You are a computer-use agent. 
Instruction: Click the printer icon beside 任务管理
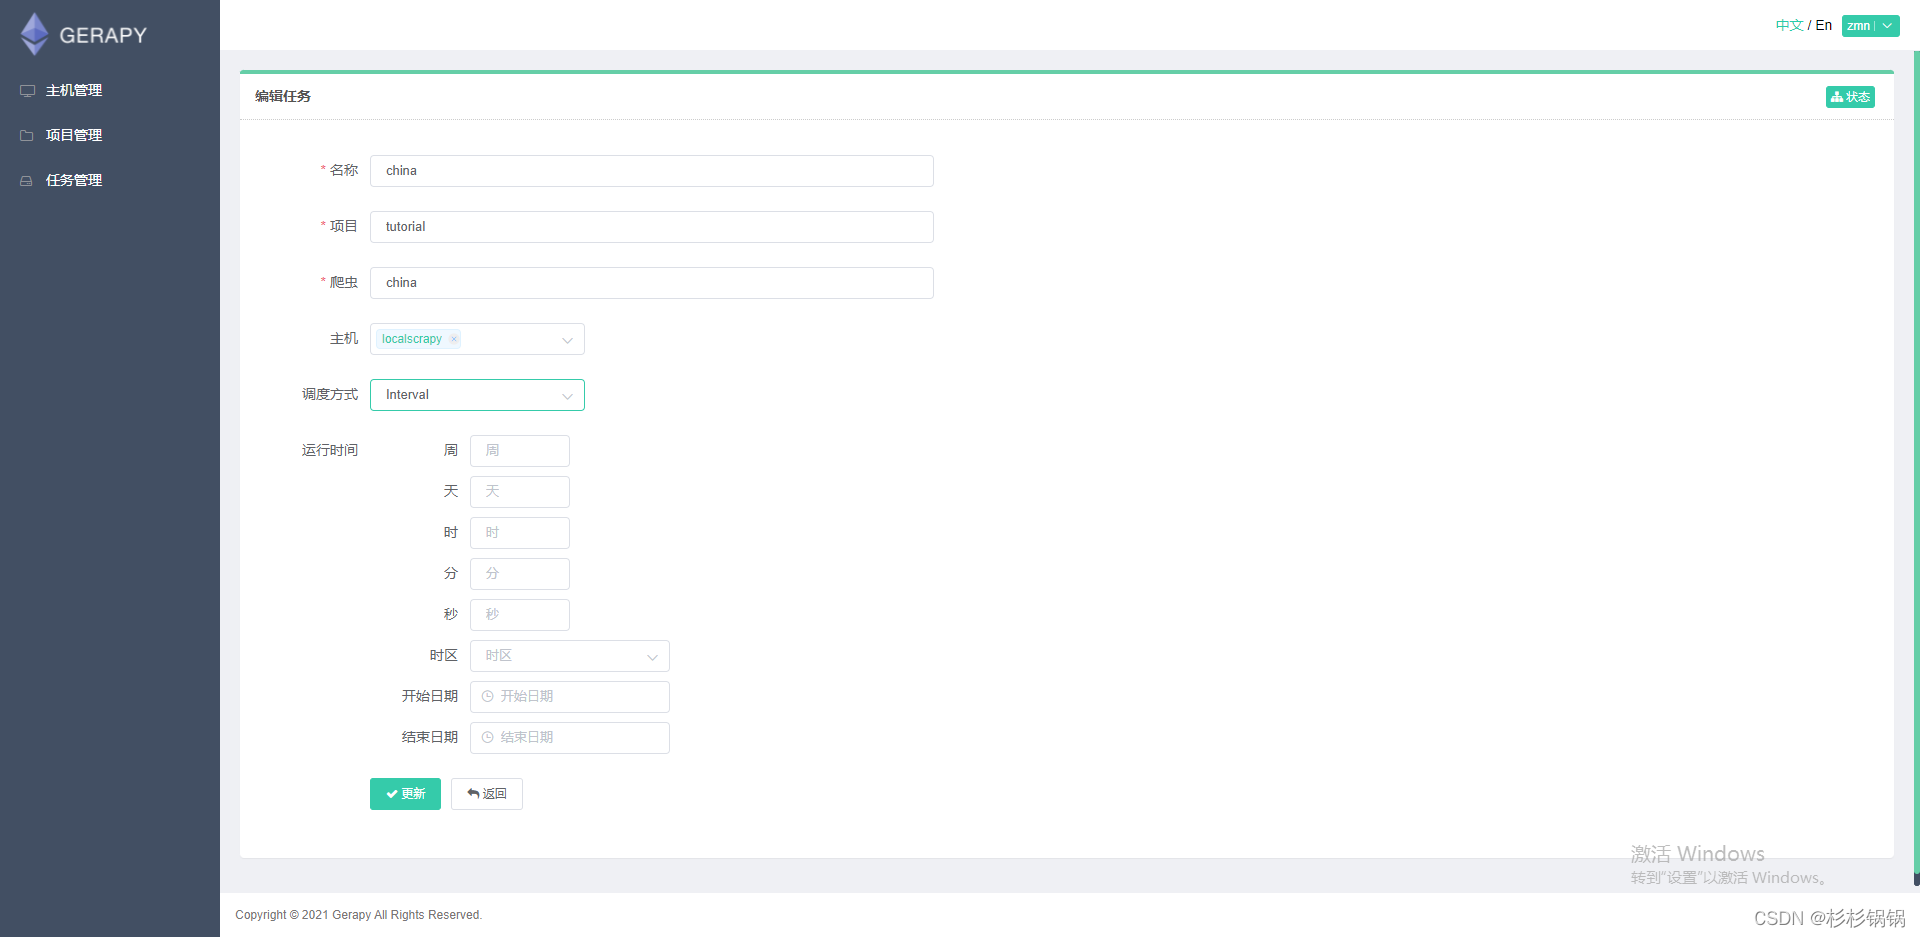[x=27, y=181]
